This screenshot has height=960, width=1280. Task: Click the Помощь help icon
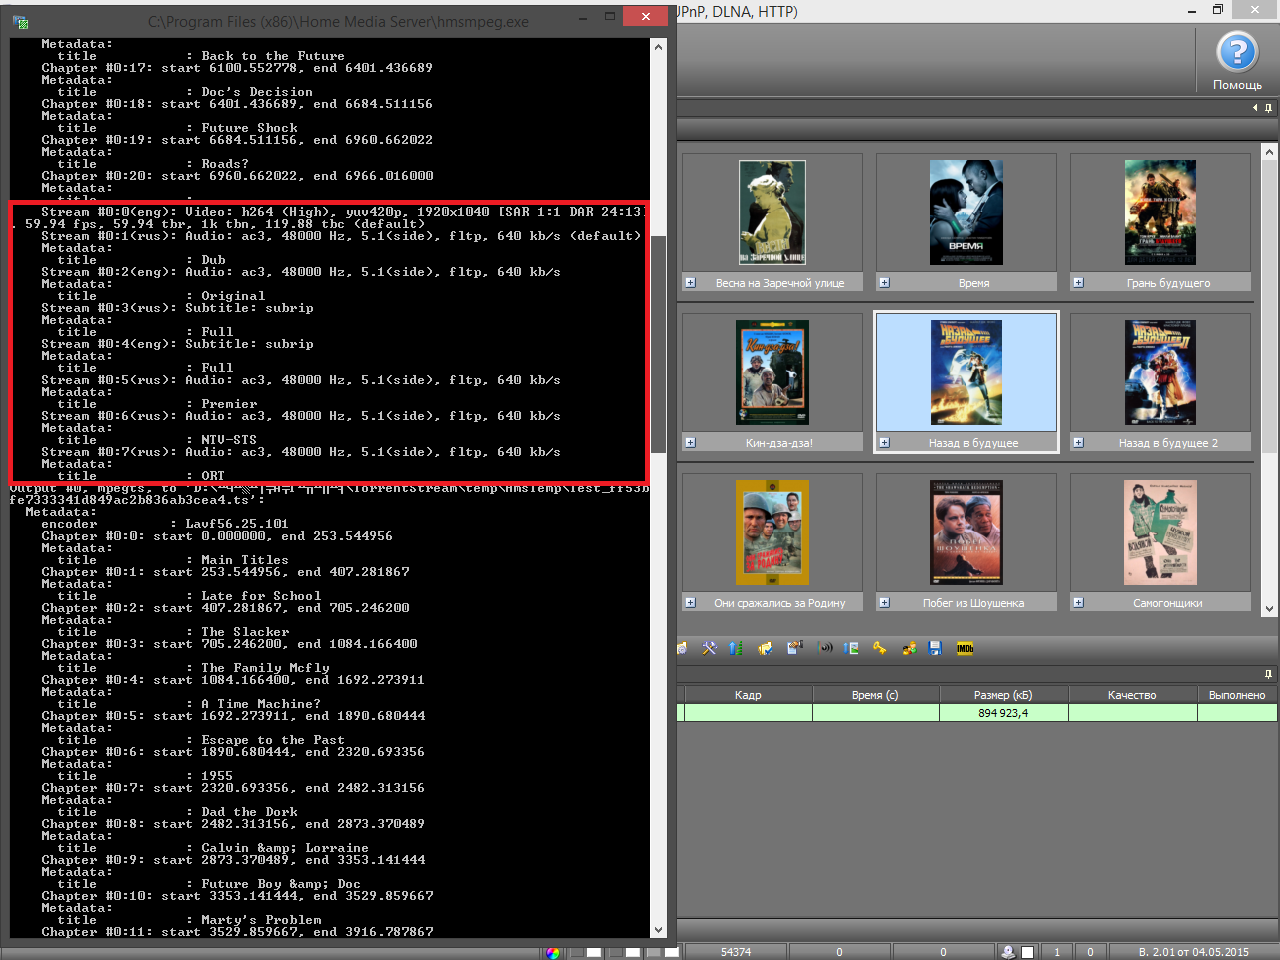[1236, 53]
